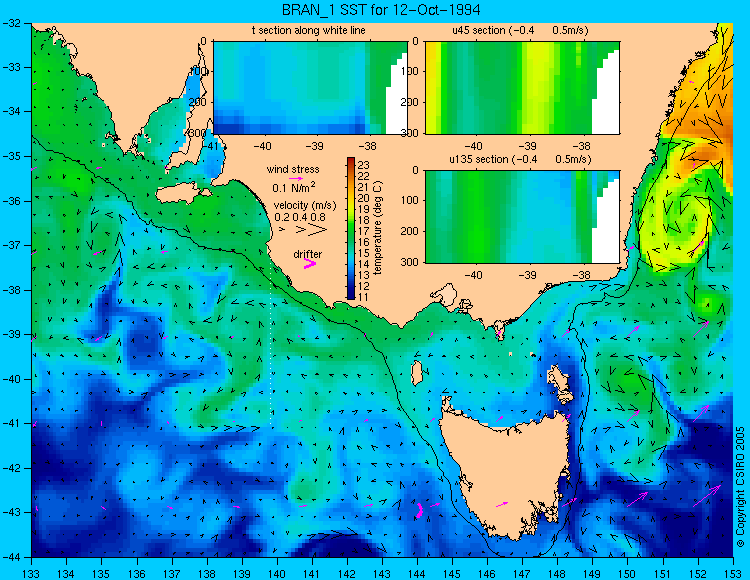
Task: Click longitude label '147' on bottom axis
Action: [522, 574]
